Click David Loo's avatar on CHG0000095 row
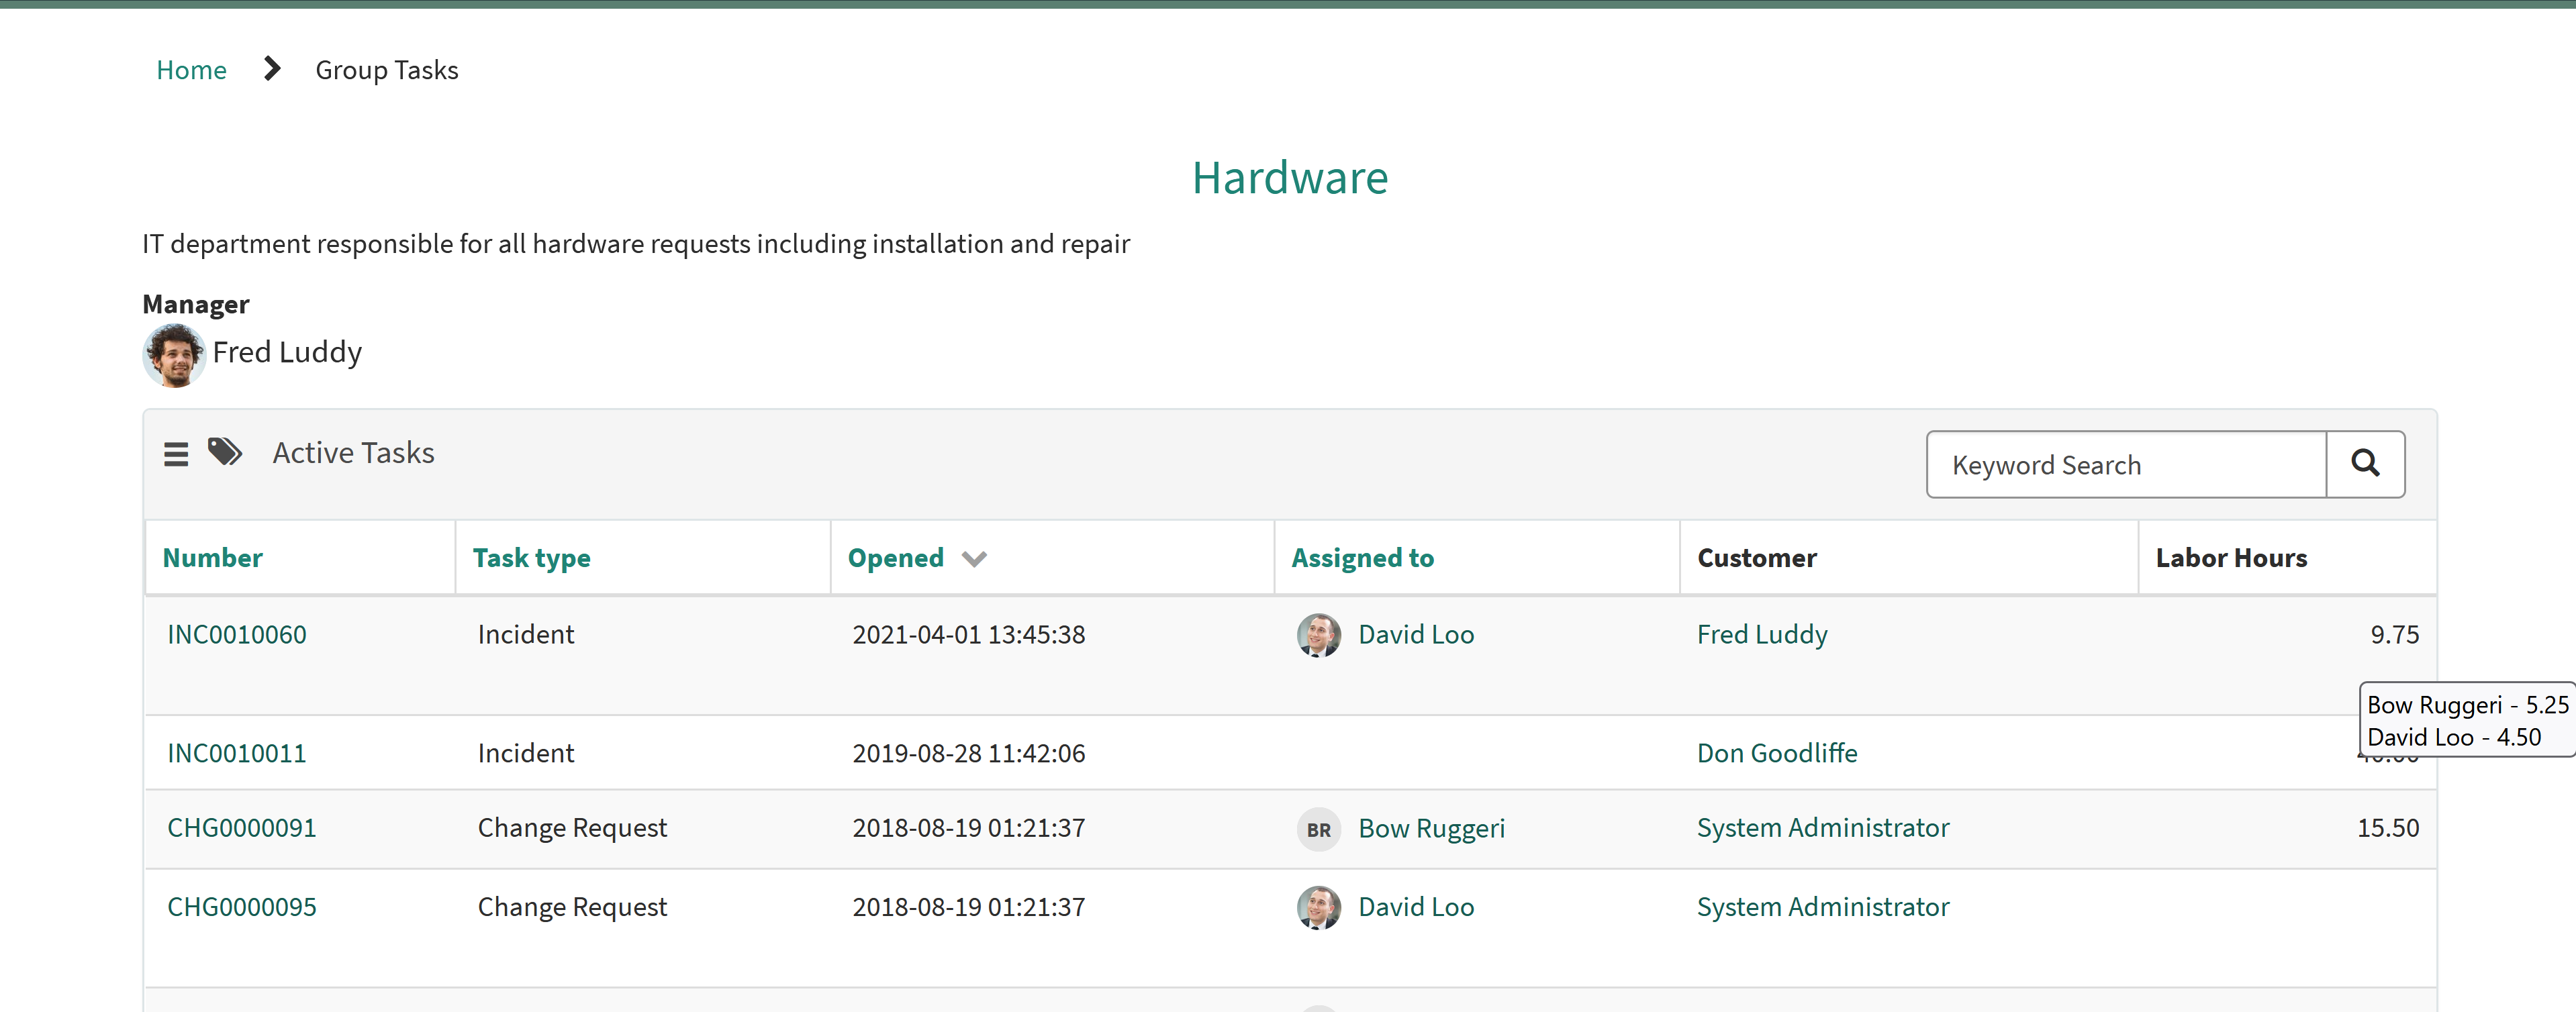This screenshot has width=2576, height=1012. 1318,907
